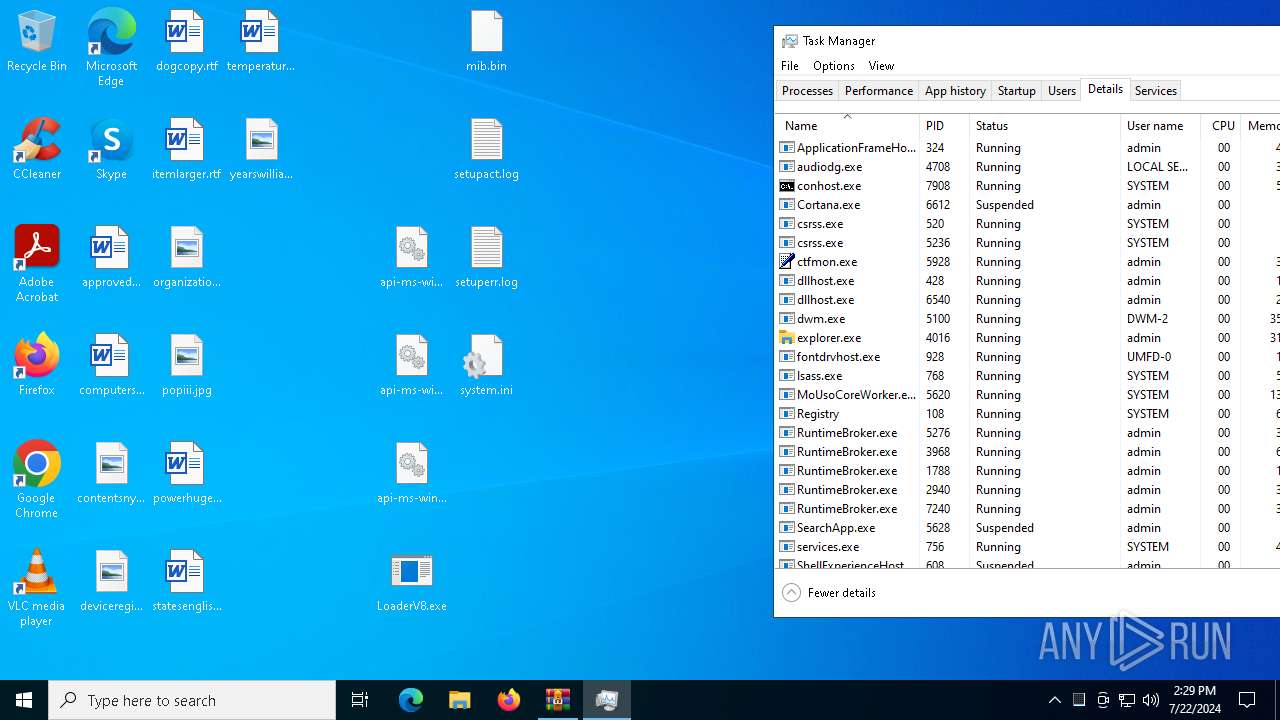
Task: Select the LoaderV8.exe desktop icon
Action: 411,582
